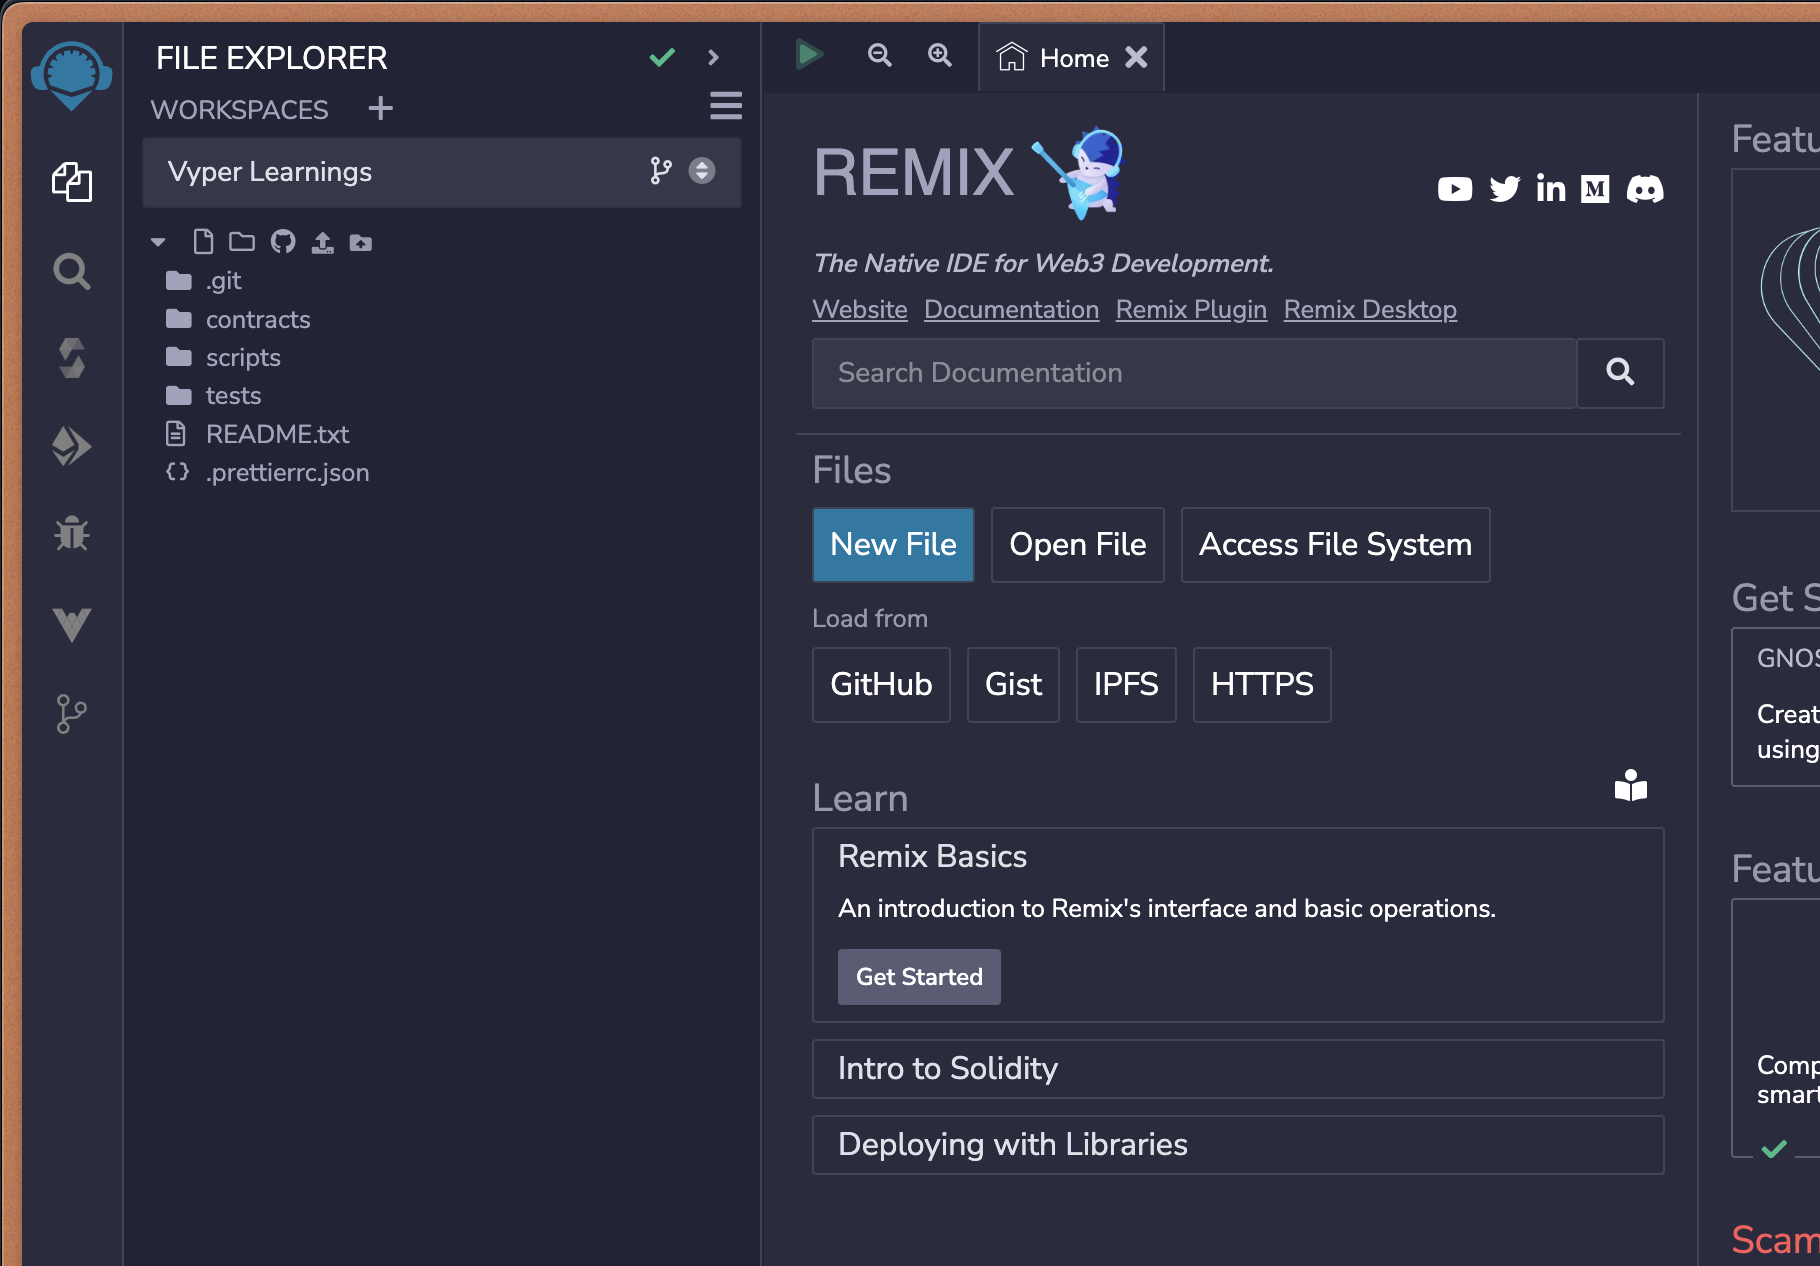Expand File Explorer header chevron arrow
The image size is (1820, 1266).
(713, 57)
